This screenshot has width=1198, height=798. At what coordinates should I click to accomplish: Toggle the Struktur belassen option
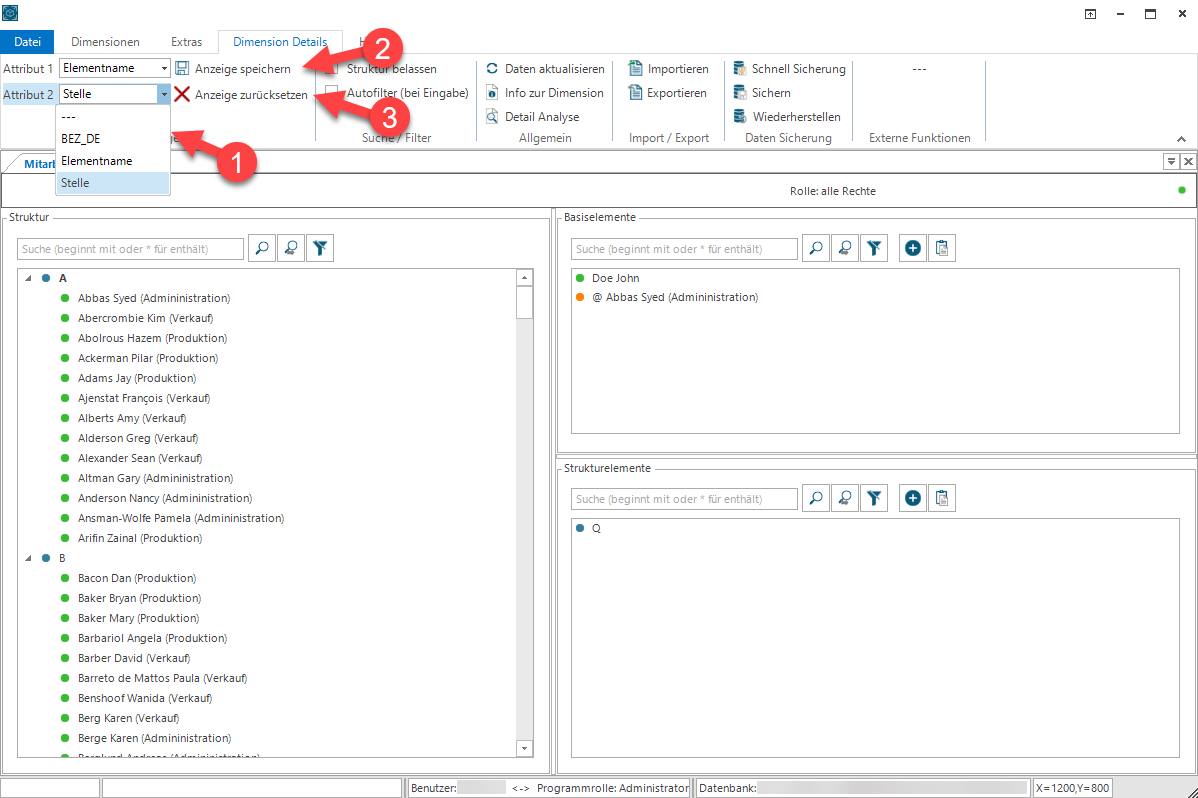tap(331, 69)
